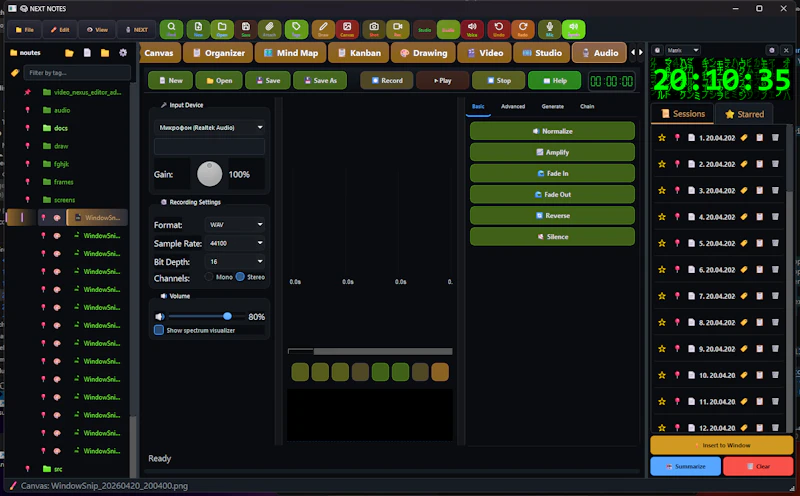Viewport: 800px width, 496px height.
Task: Star session 5 in the Sessions list
Action: (662, 243)
